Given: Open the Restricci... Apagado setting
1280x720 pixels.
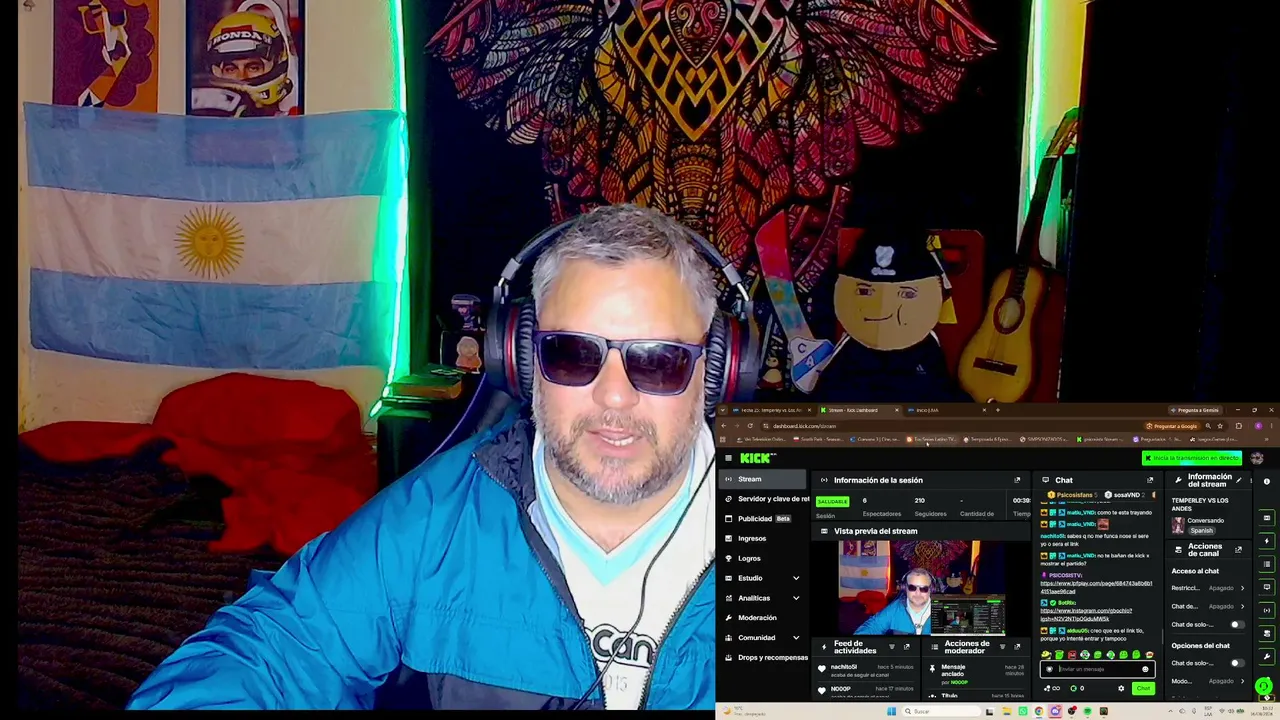Looking at the screenshot, I should tap(1209, 588).
